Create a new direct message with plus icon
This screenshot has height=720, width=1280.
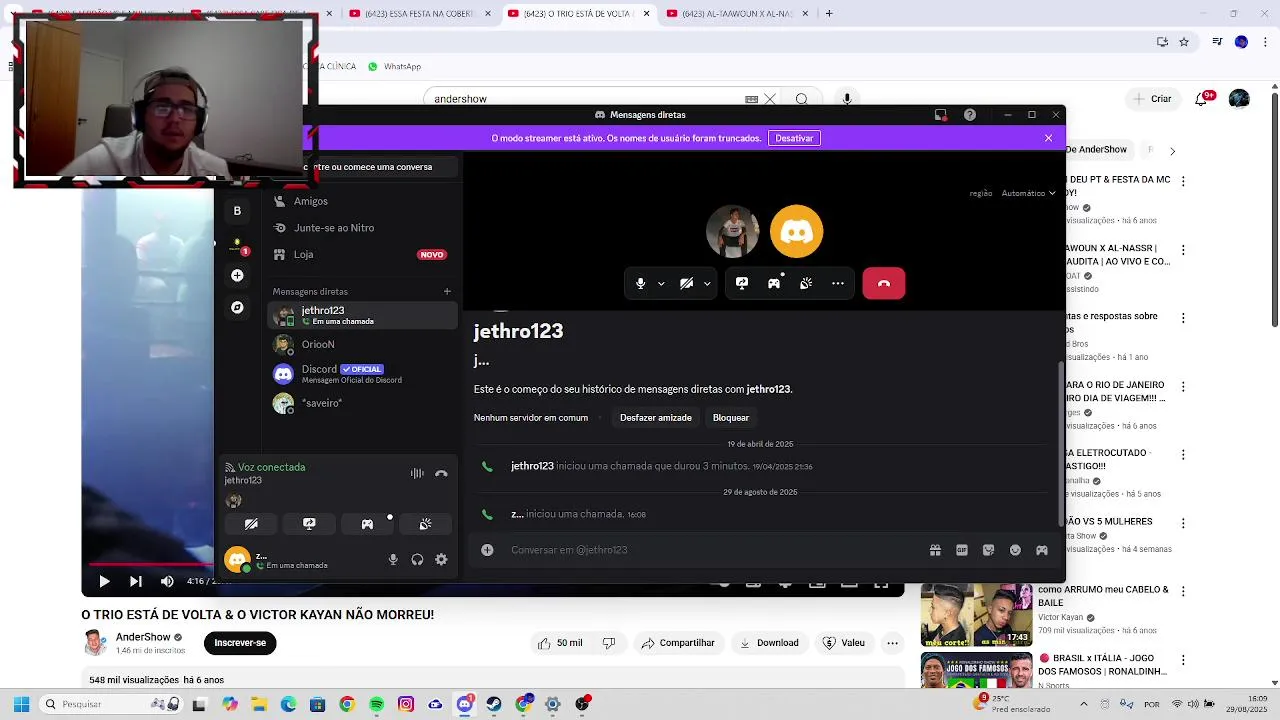coord(447,291)
